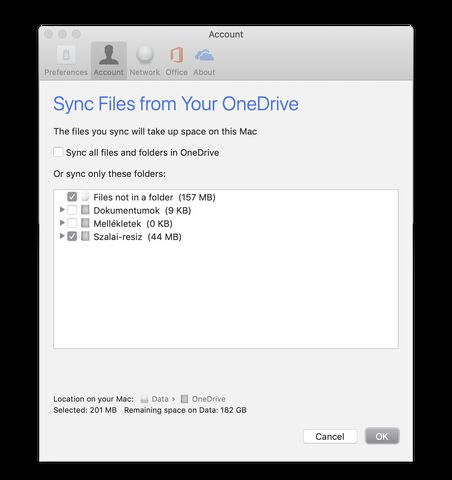
Task: Click the red window close button
Action: tap(49, 34)
